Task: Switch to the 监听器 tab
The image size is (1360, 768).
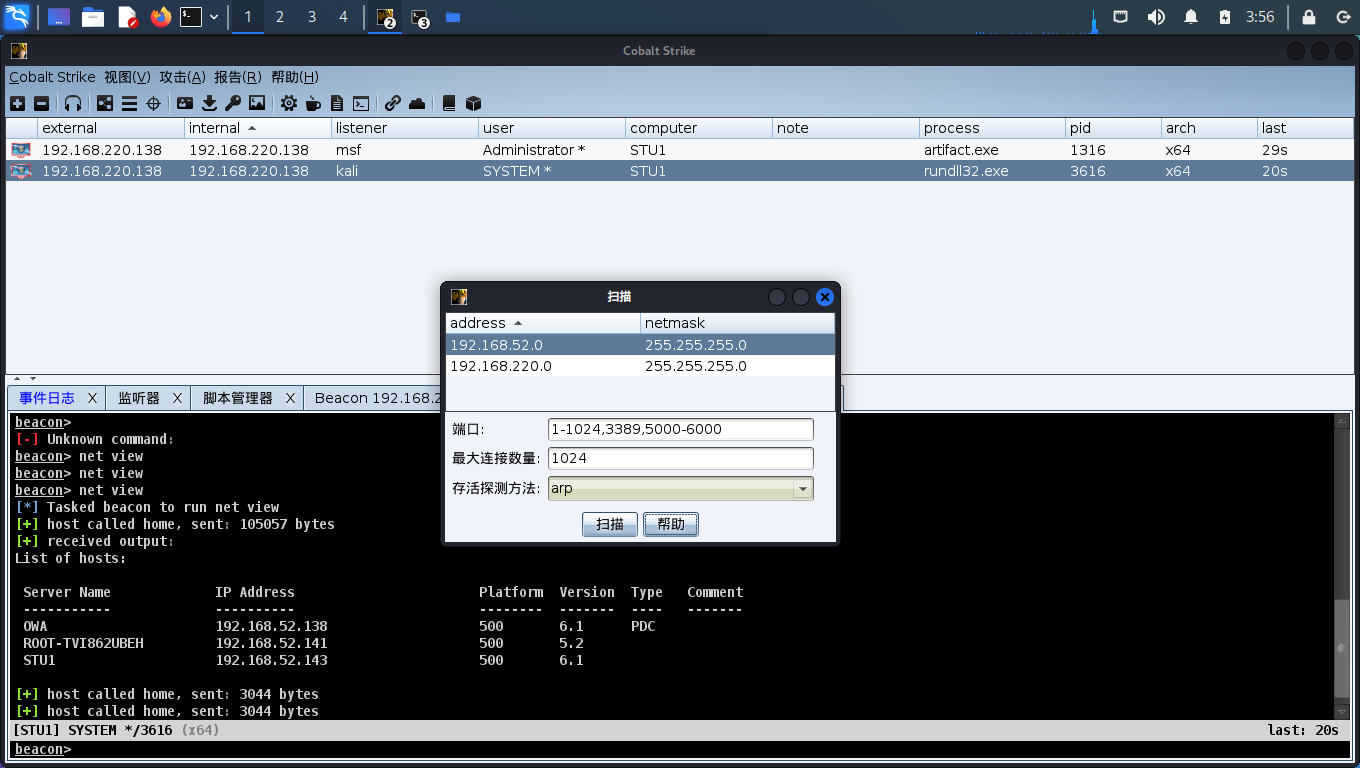Action: tap(139, 398)
